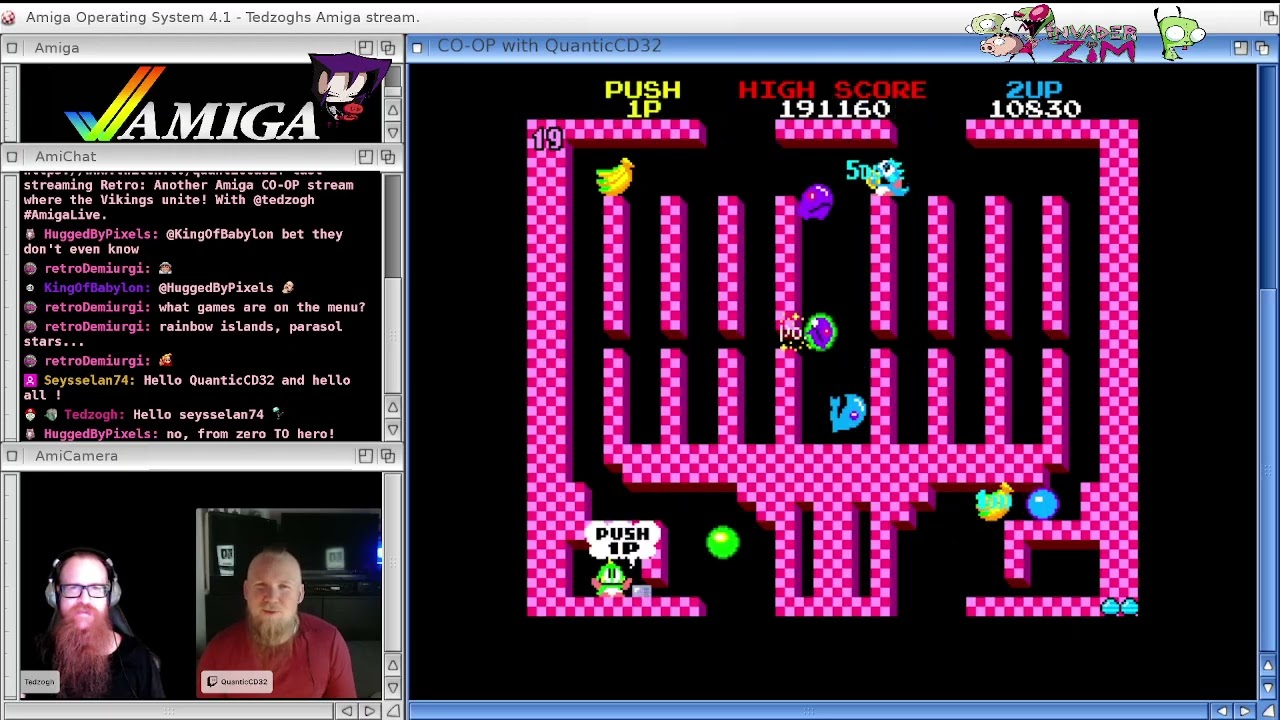Click the emote after 'Hello seysselan74'
This screenshot has width=1280, height=720.
coord(278,414)
